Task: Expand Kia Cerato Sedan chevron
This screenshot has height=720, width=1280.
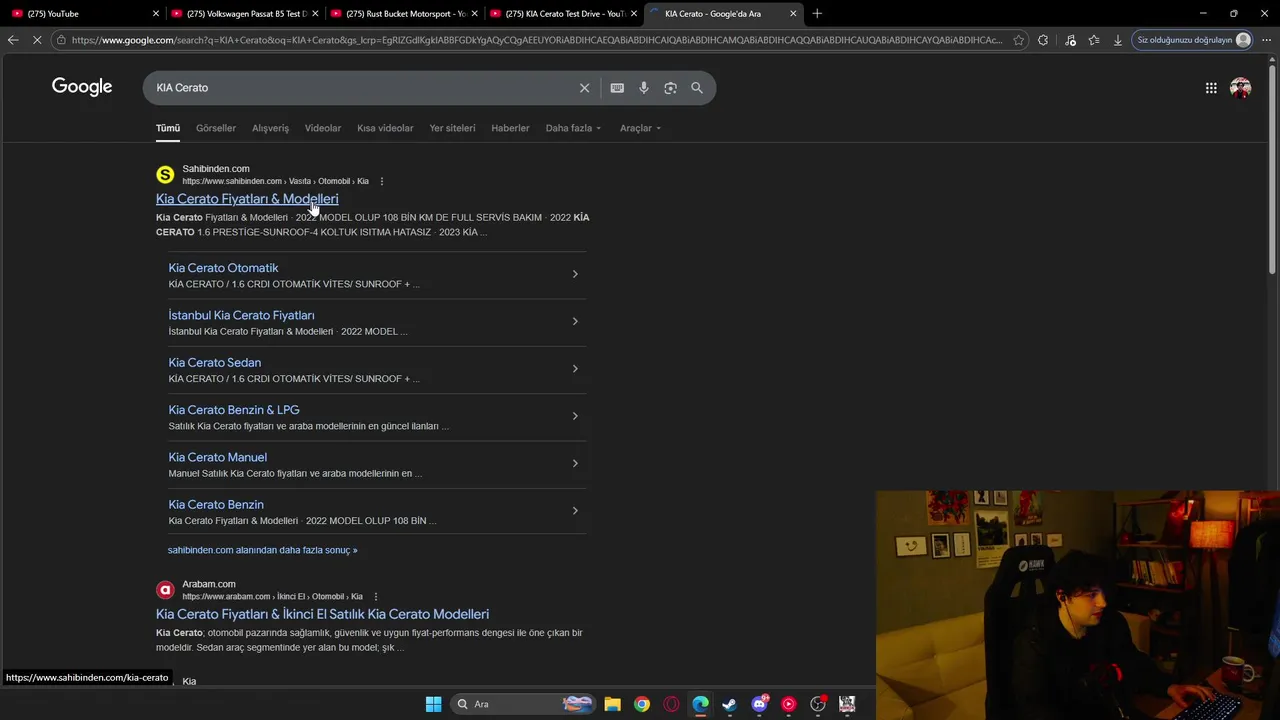Action: click(575, 369)
